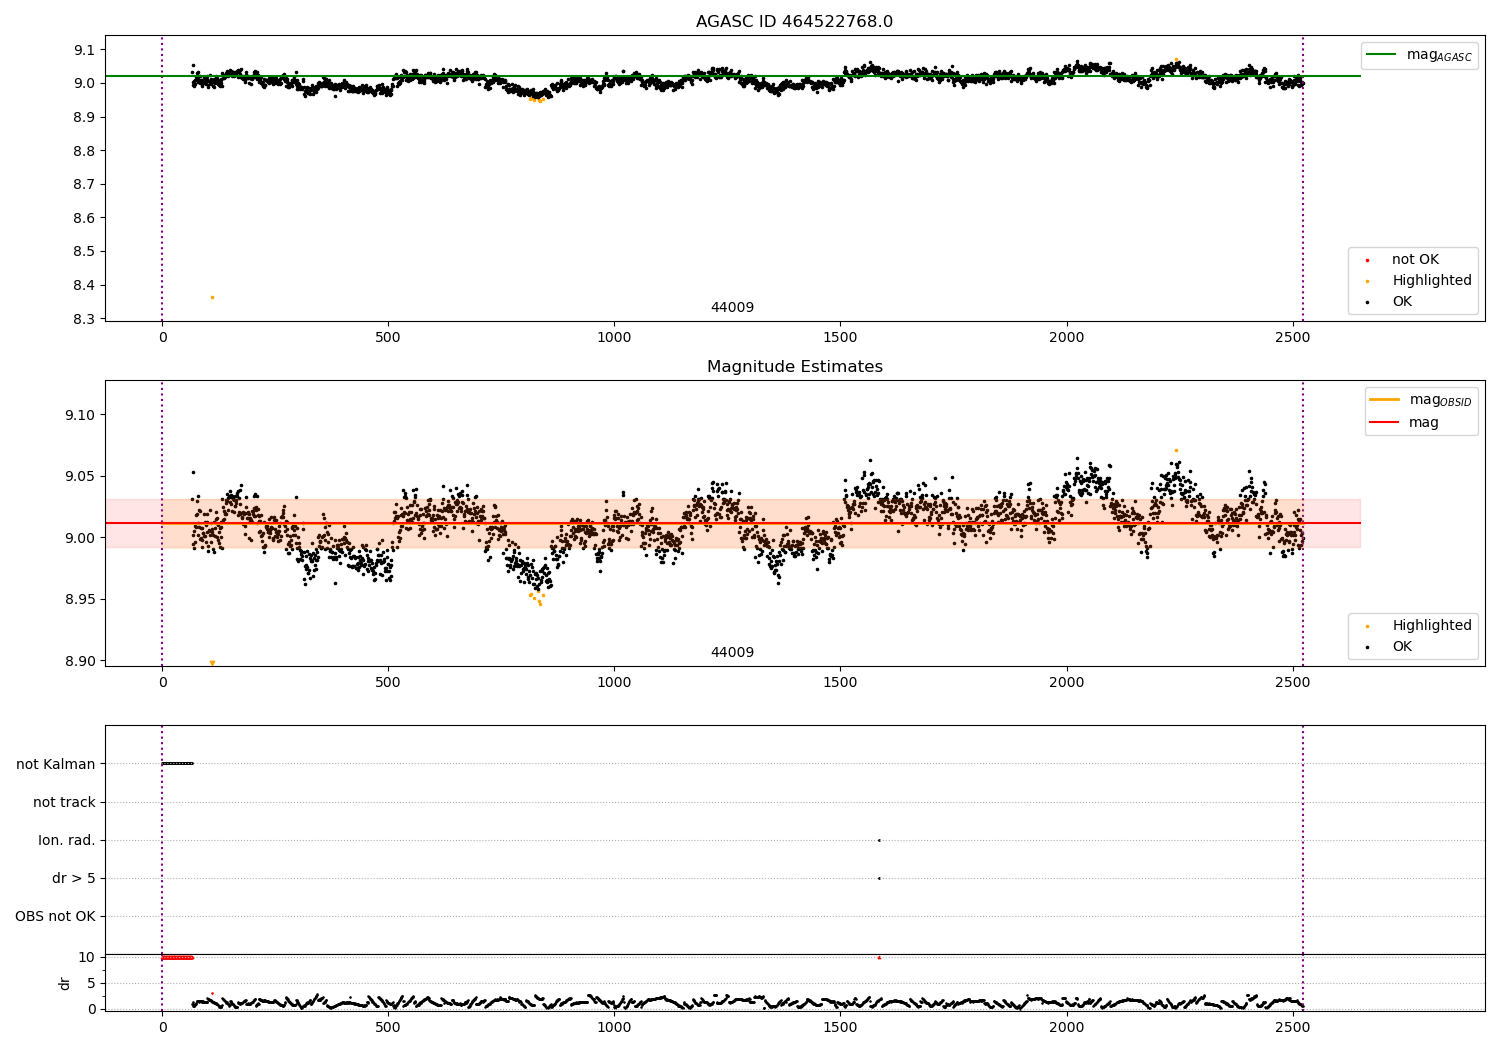The width and height of the screenshot is (1500, 1050).
Task: Click the black dot in the 'dr > 5' row
Action: click(x=879, y=878)
